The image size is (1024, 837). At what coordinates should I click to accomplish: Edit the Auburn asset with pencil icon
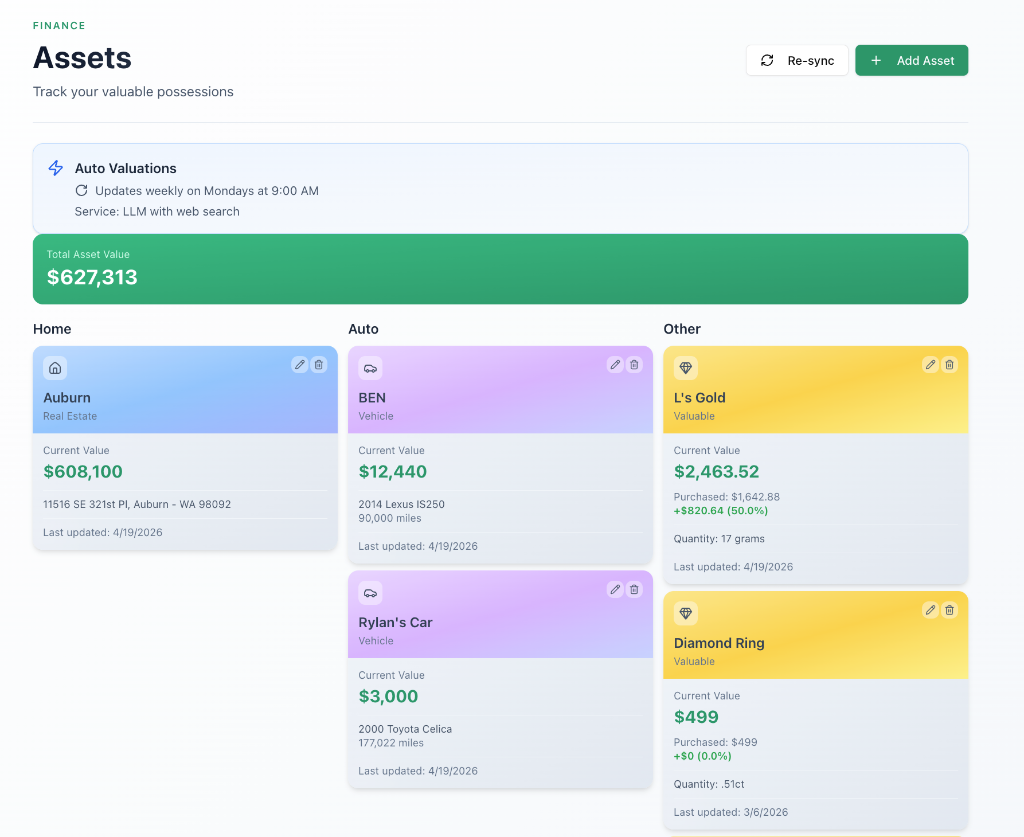point(299,364)
